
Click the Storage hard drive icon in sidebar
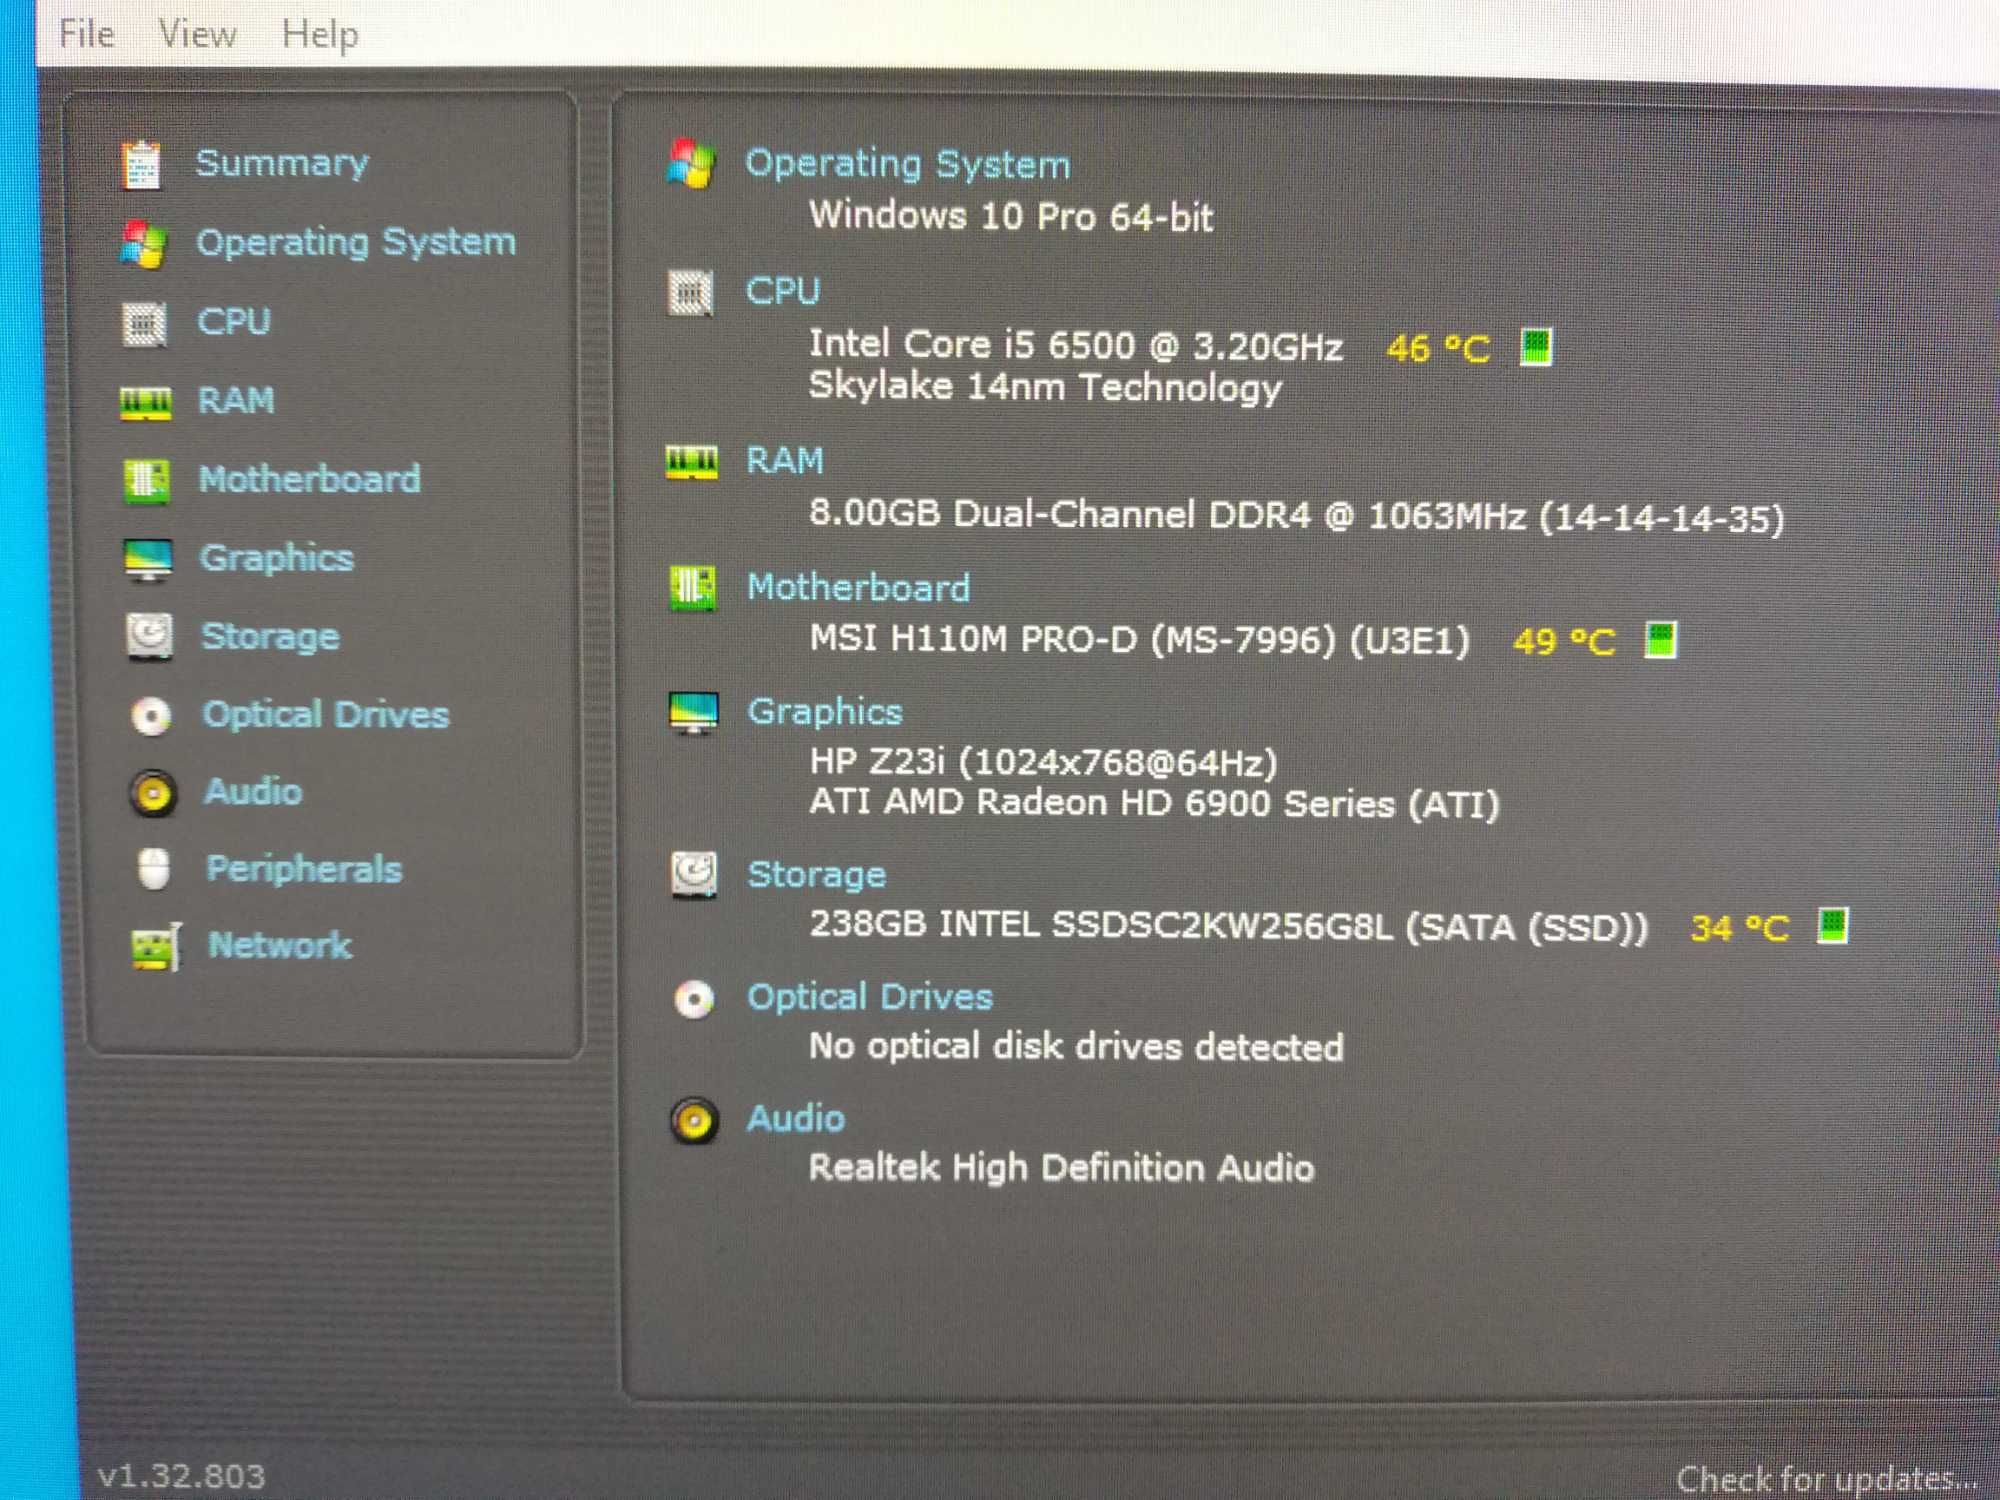tap(150, 637)
